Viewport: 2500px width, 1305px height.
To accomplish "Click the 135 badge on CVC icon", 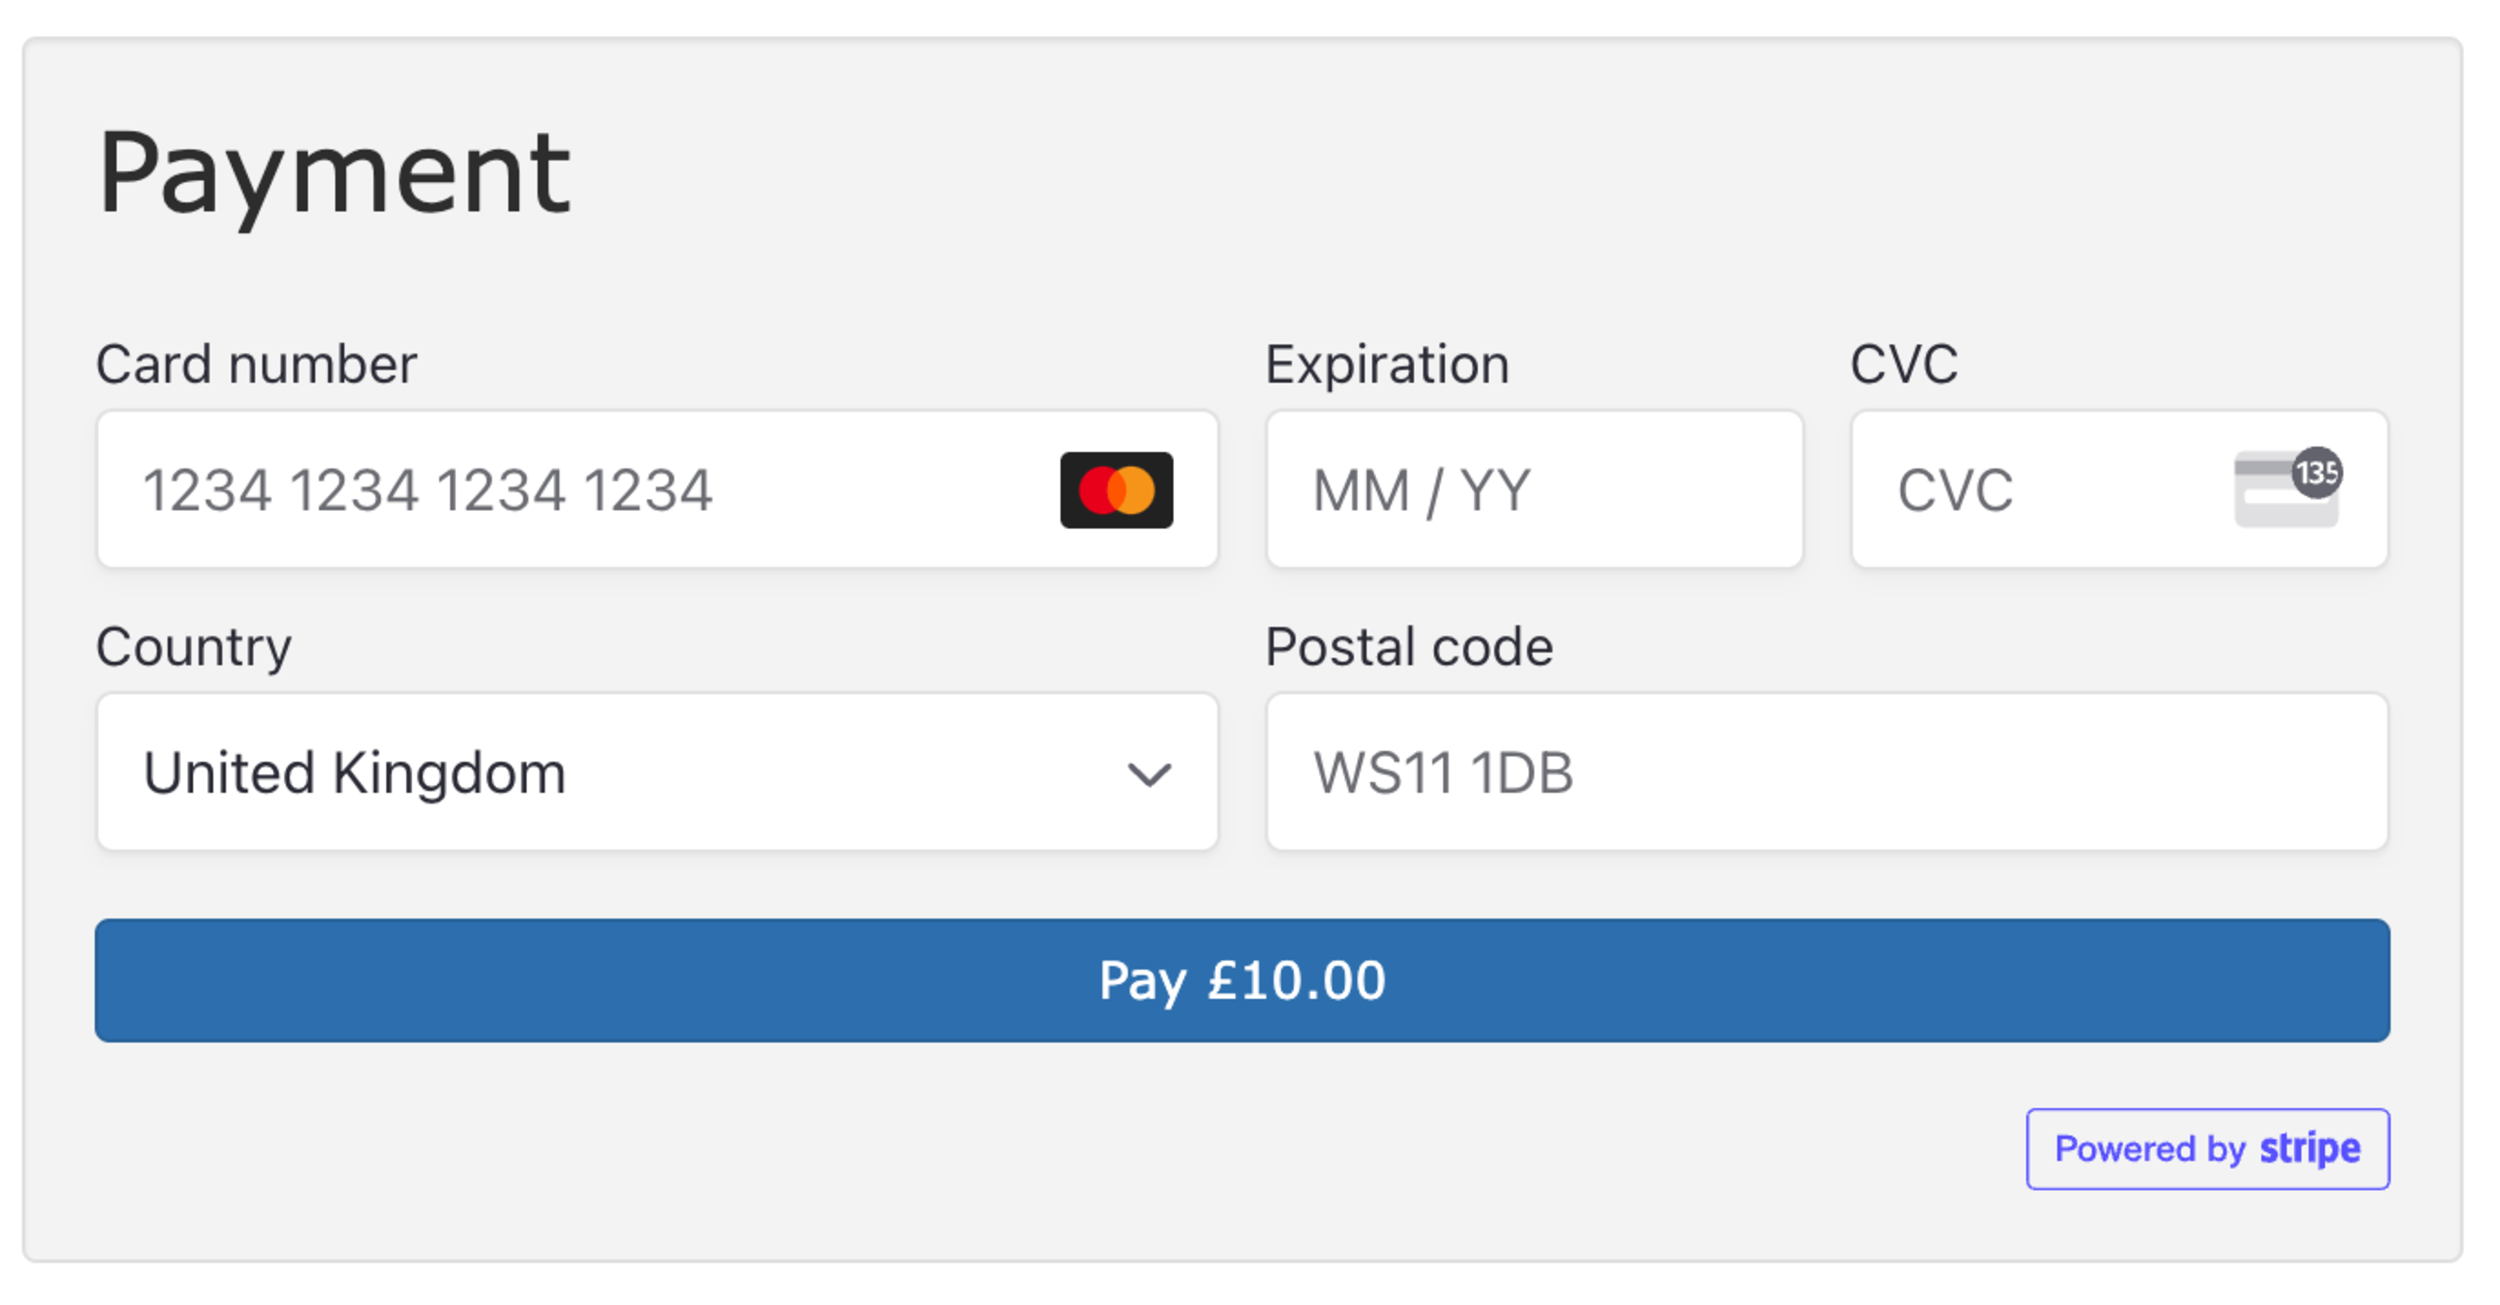I will 2317,472.
